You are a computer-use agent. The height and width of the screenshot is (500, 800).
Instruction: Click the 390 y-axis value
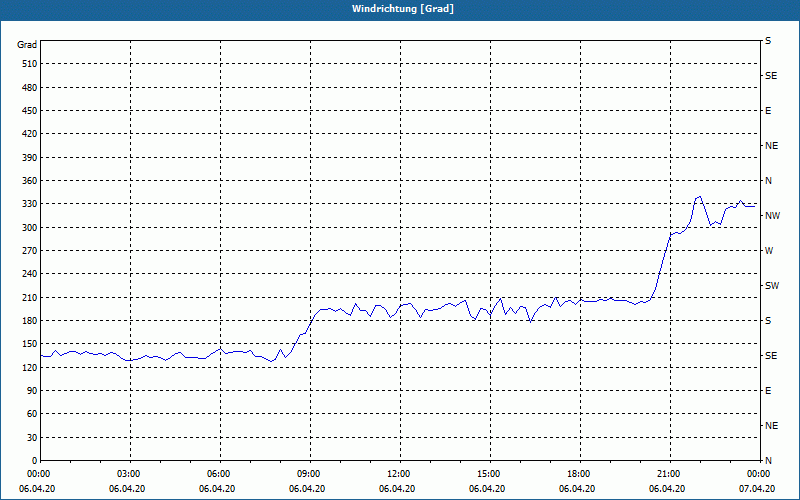pos(30,157)
